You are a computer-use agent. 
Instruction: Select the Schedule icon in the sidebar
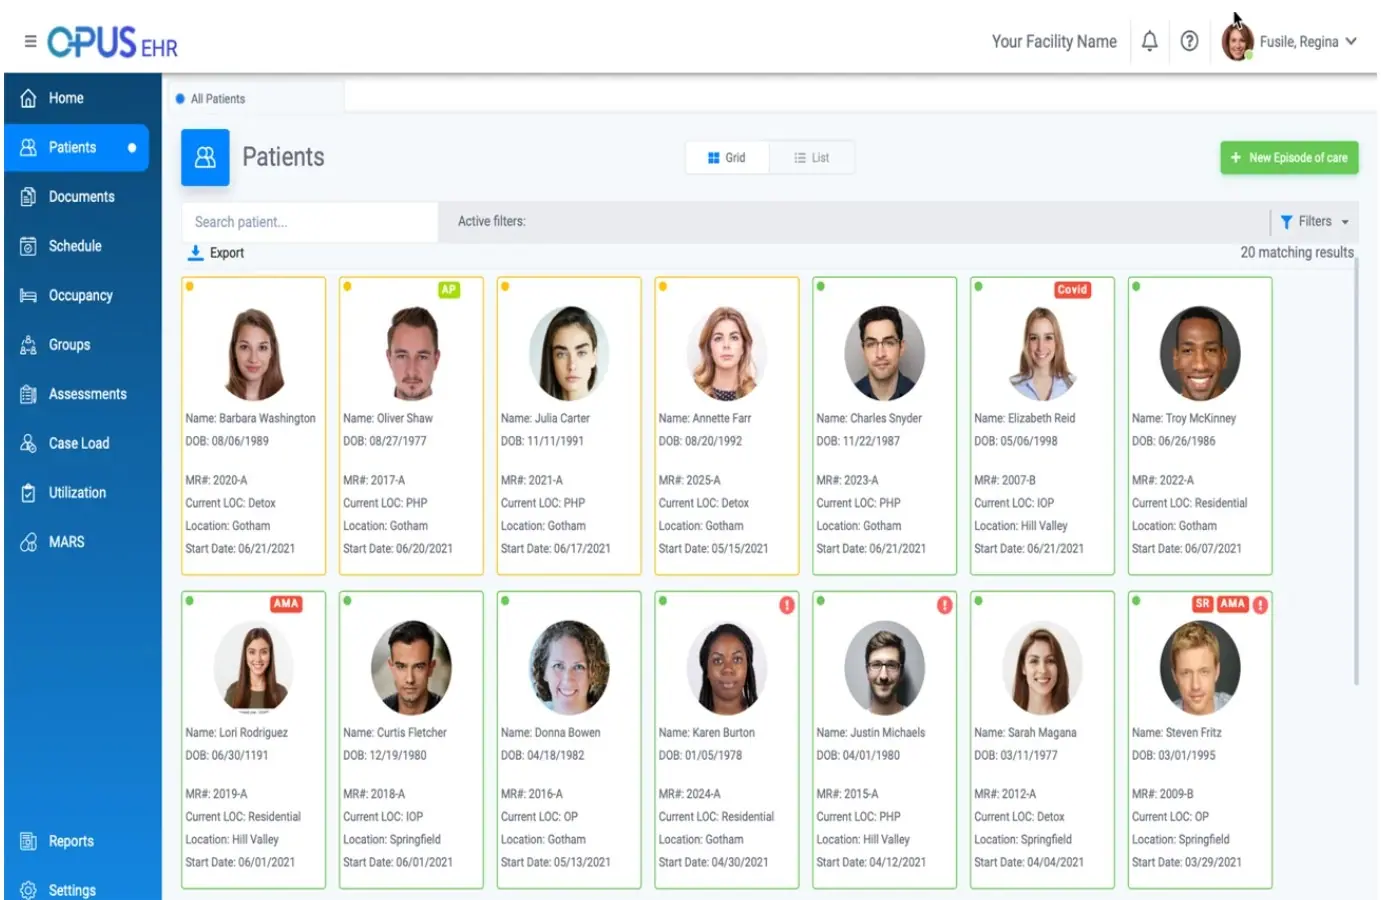pyautogui.click(x=29, y=245)
